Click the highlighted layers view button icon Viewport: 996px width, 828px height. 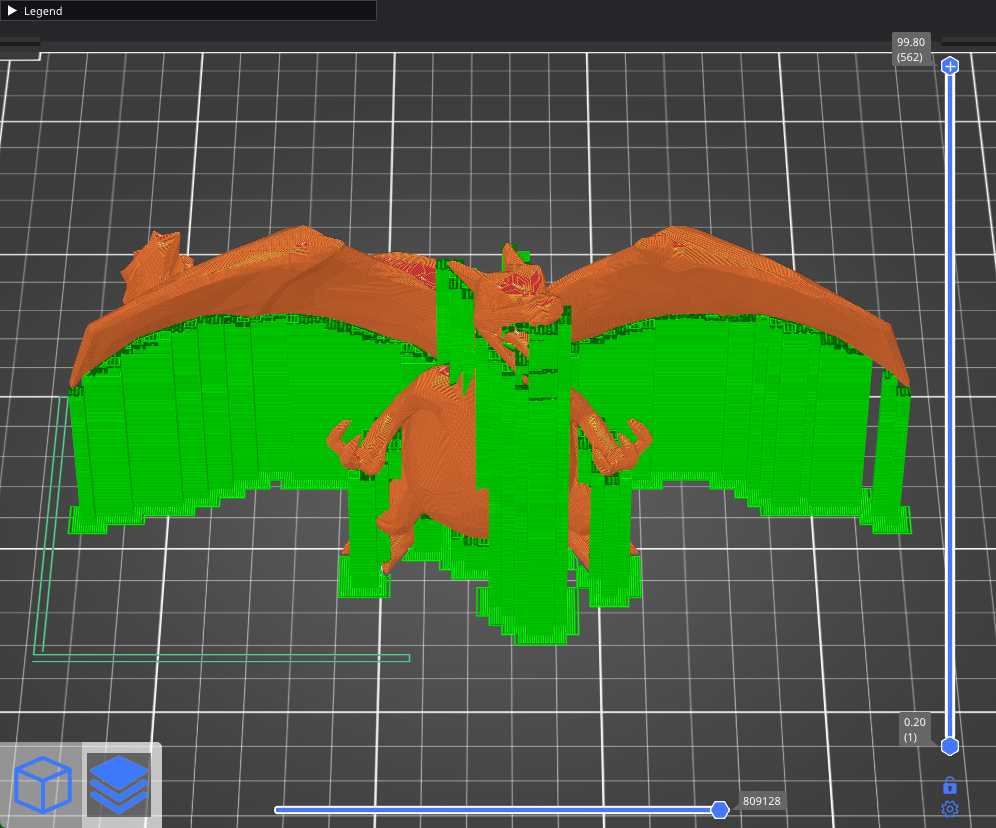pyautogui.click(x=119, y=784)
